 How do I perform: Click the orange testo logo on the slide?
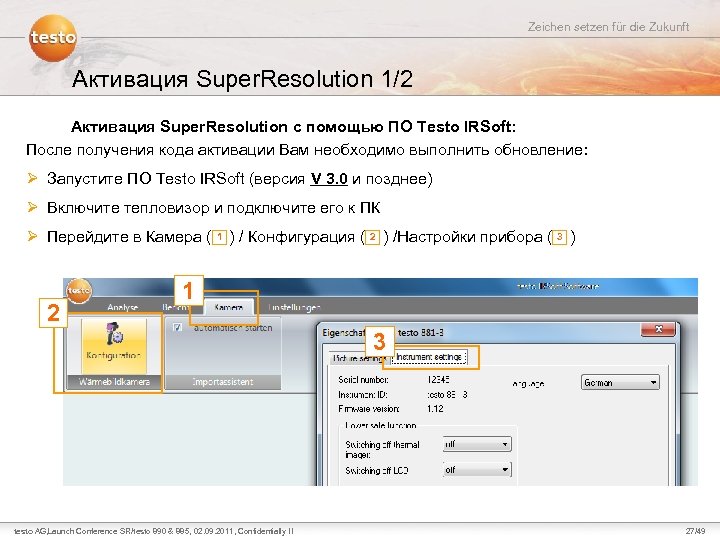click(x=53, y=38)
